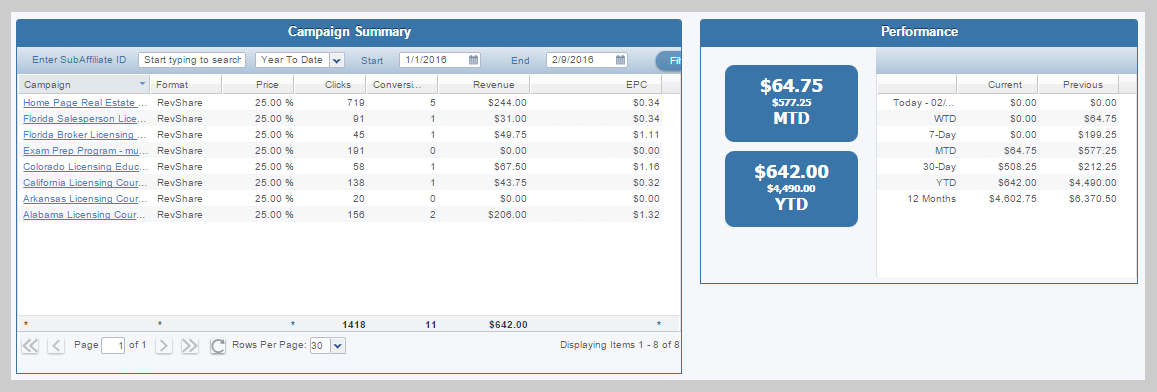Open Florida Salesperson Licensing campaign link

(84, 119)
